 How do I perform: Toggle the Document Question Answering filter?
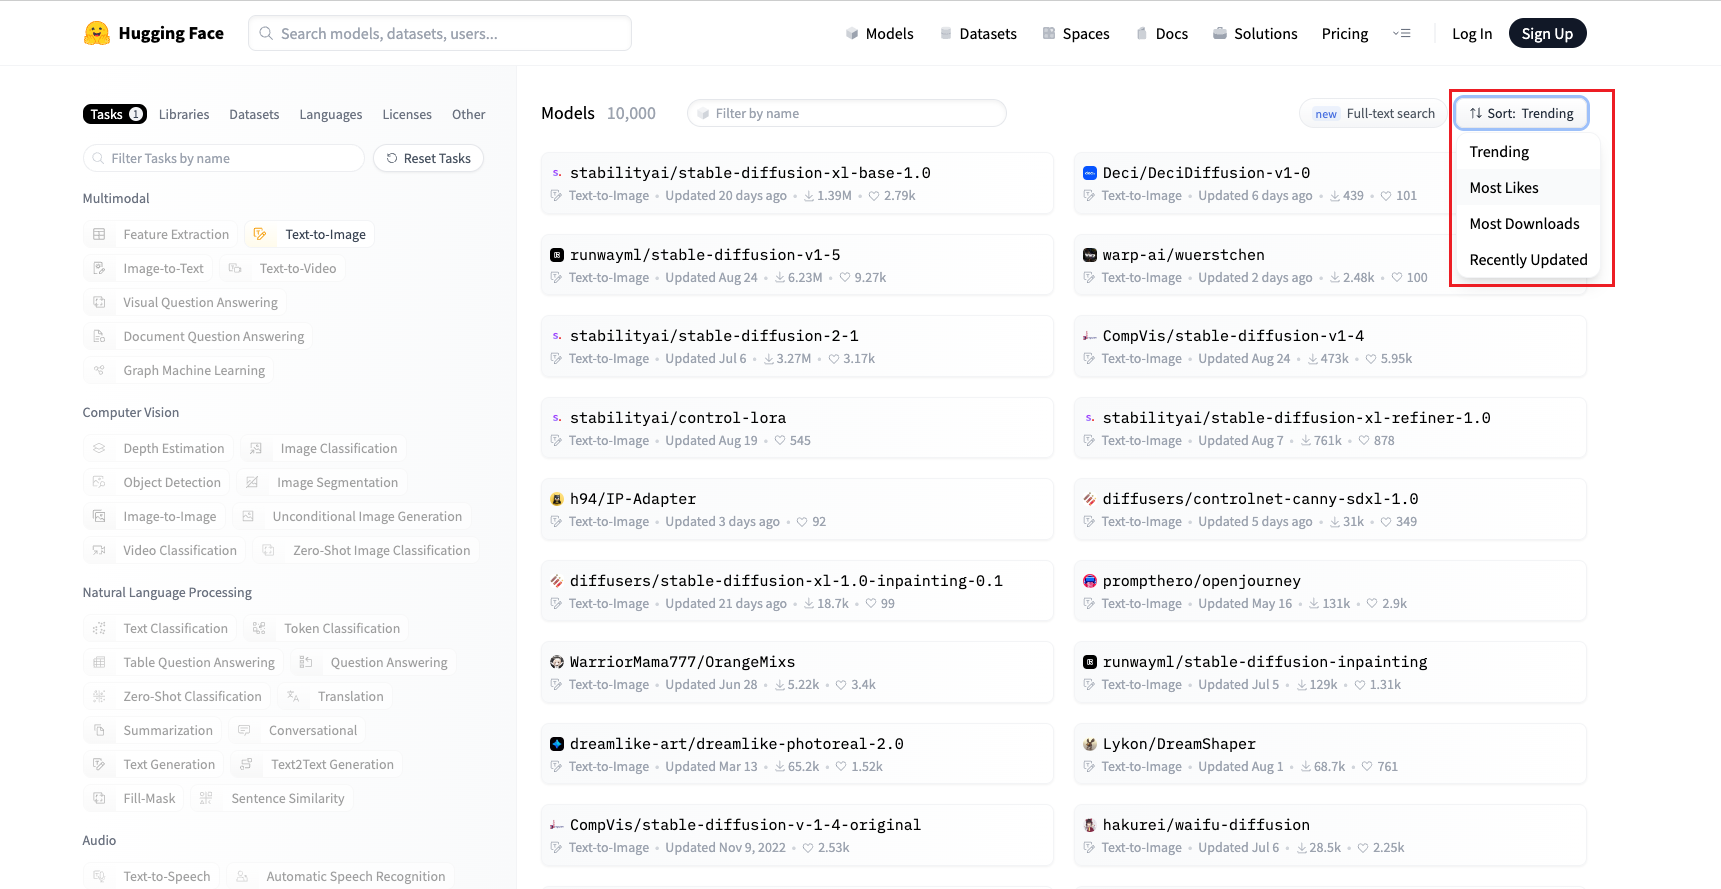(x=198, y=336)
